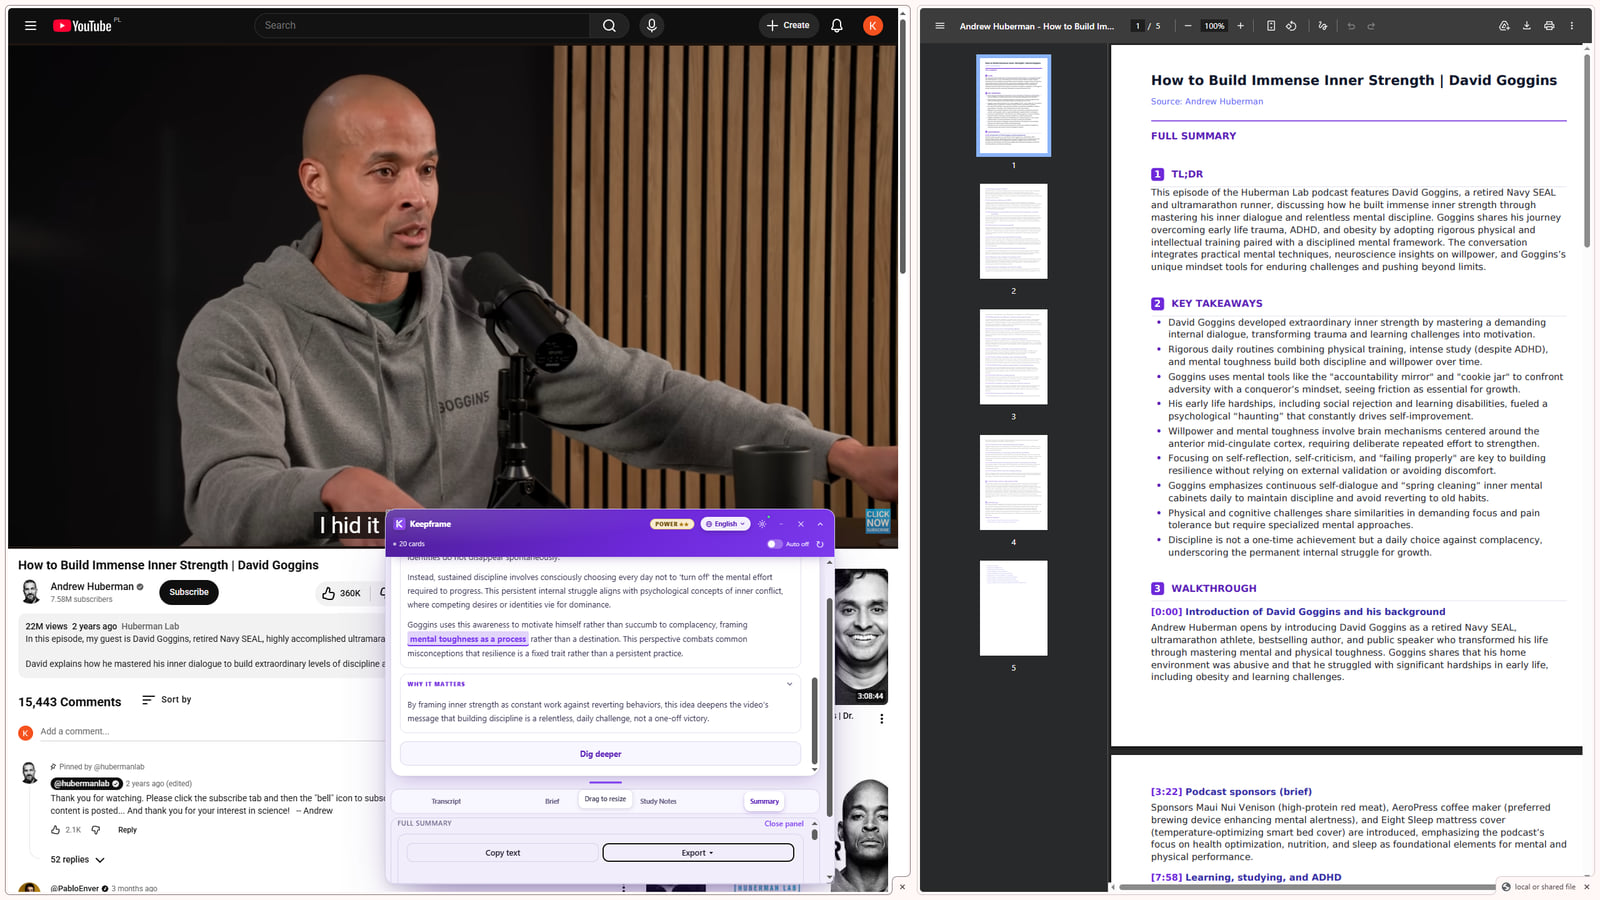1600x900 pixels.
Task: Minimize the Keepframe panel with the dash
Action: point(781,524)
